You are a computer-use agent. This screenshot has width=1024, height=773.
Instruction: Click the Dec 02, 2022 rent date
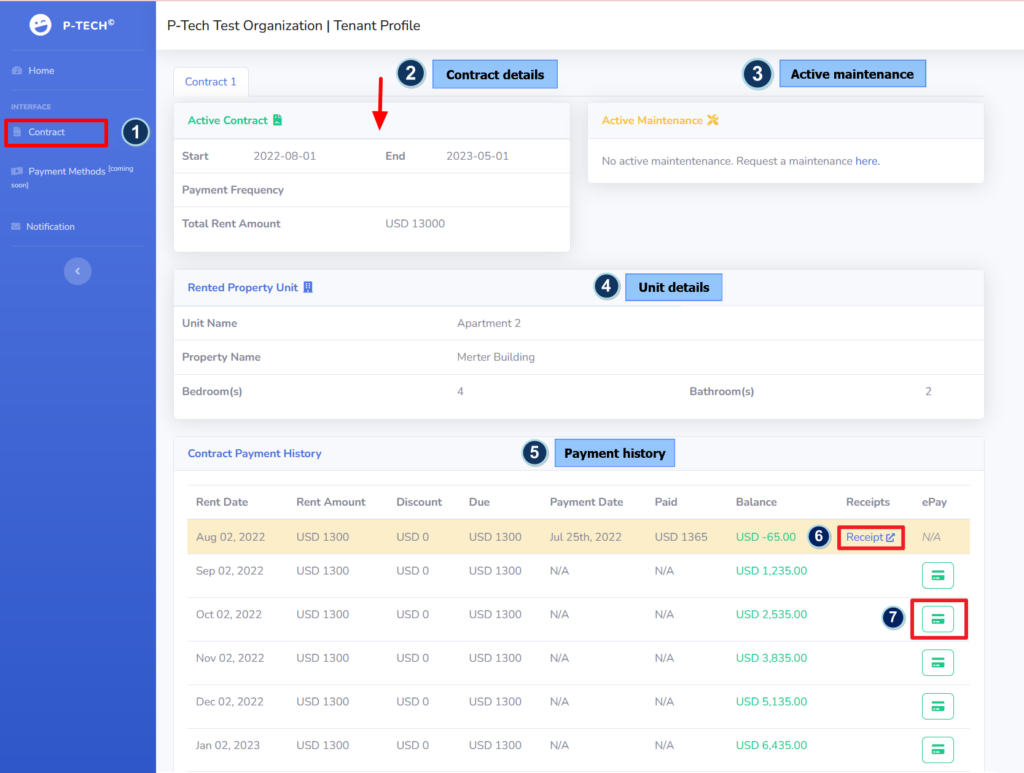230,702
